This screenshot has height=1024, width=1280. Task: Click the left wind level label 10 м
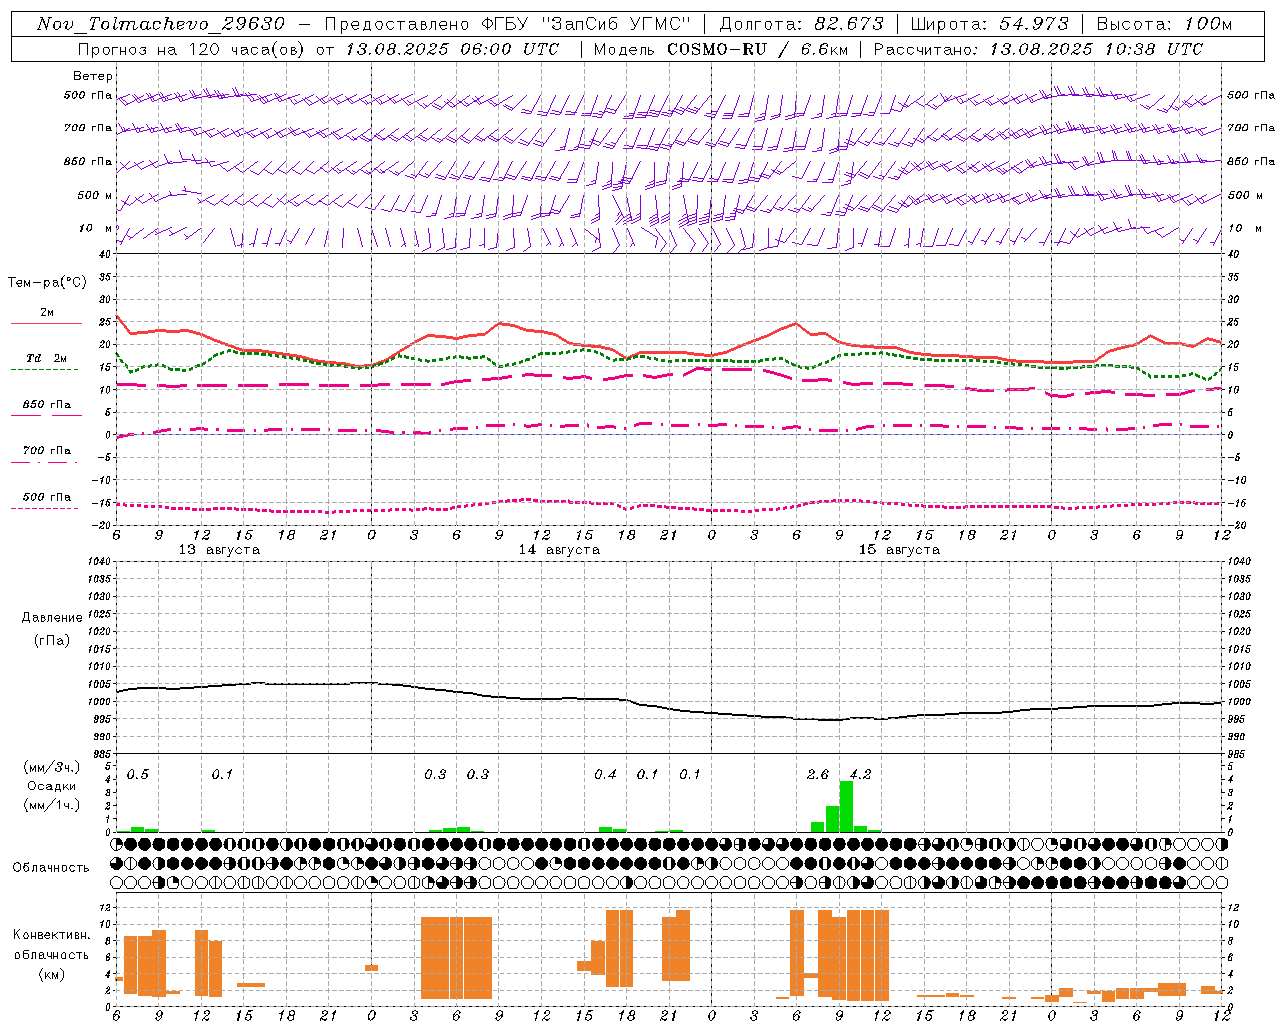coord(96,228)
